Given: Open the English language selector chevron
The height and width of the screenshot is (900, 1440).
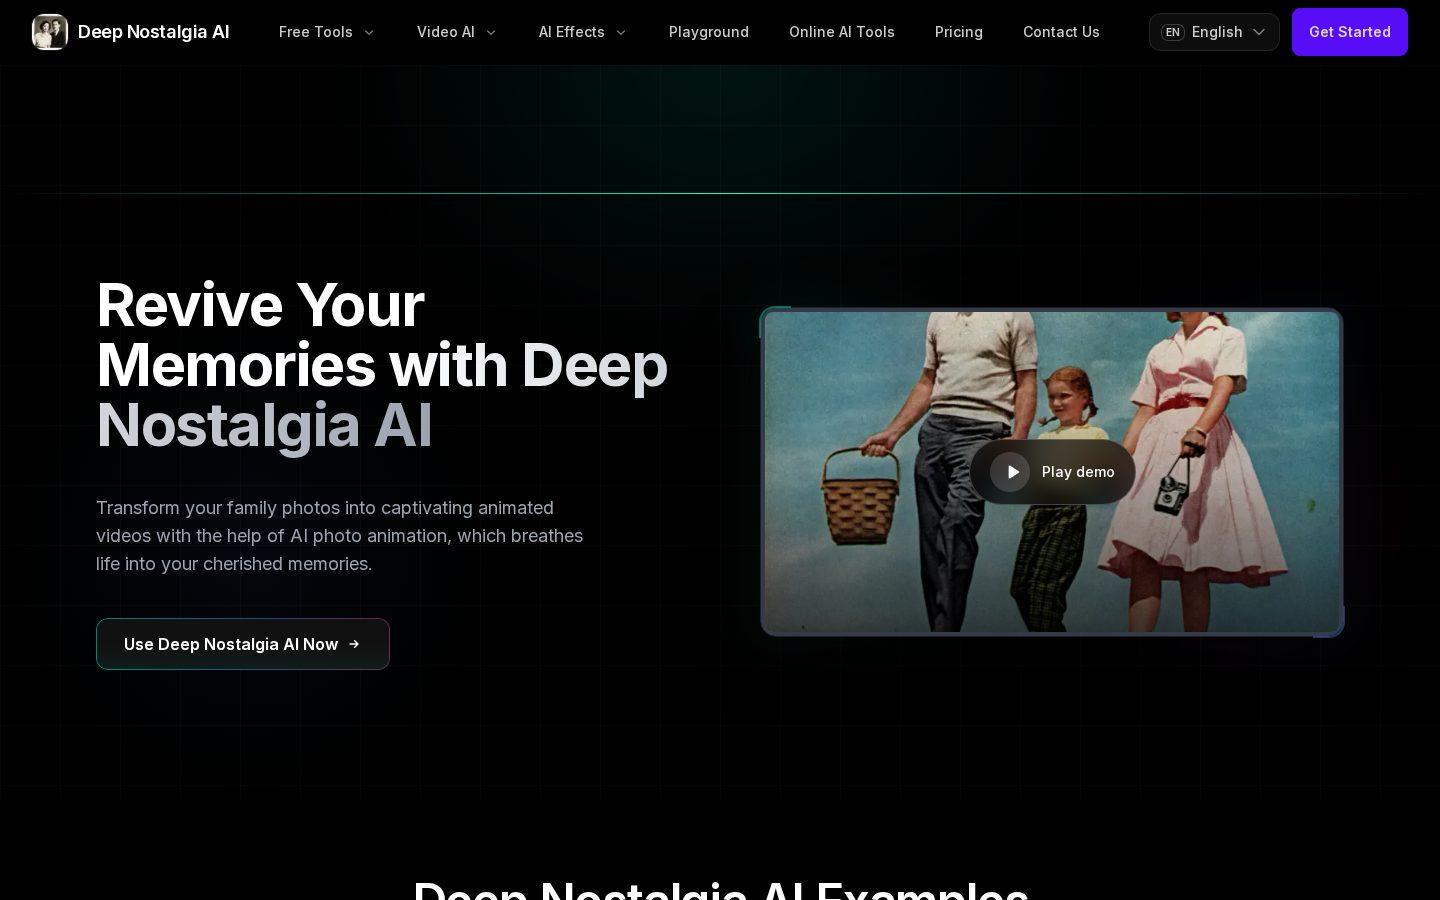Looking at the screenshot, I should [1259, 32].
